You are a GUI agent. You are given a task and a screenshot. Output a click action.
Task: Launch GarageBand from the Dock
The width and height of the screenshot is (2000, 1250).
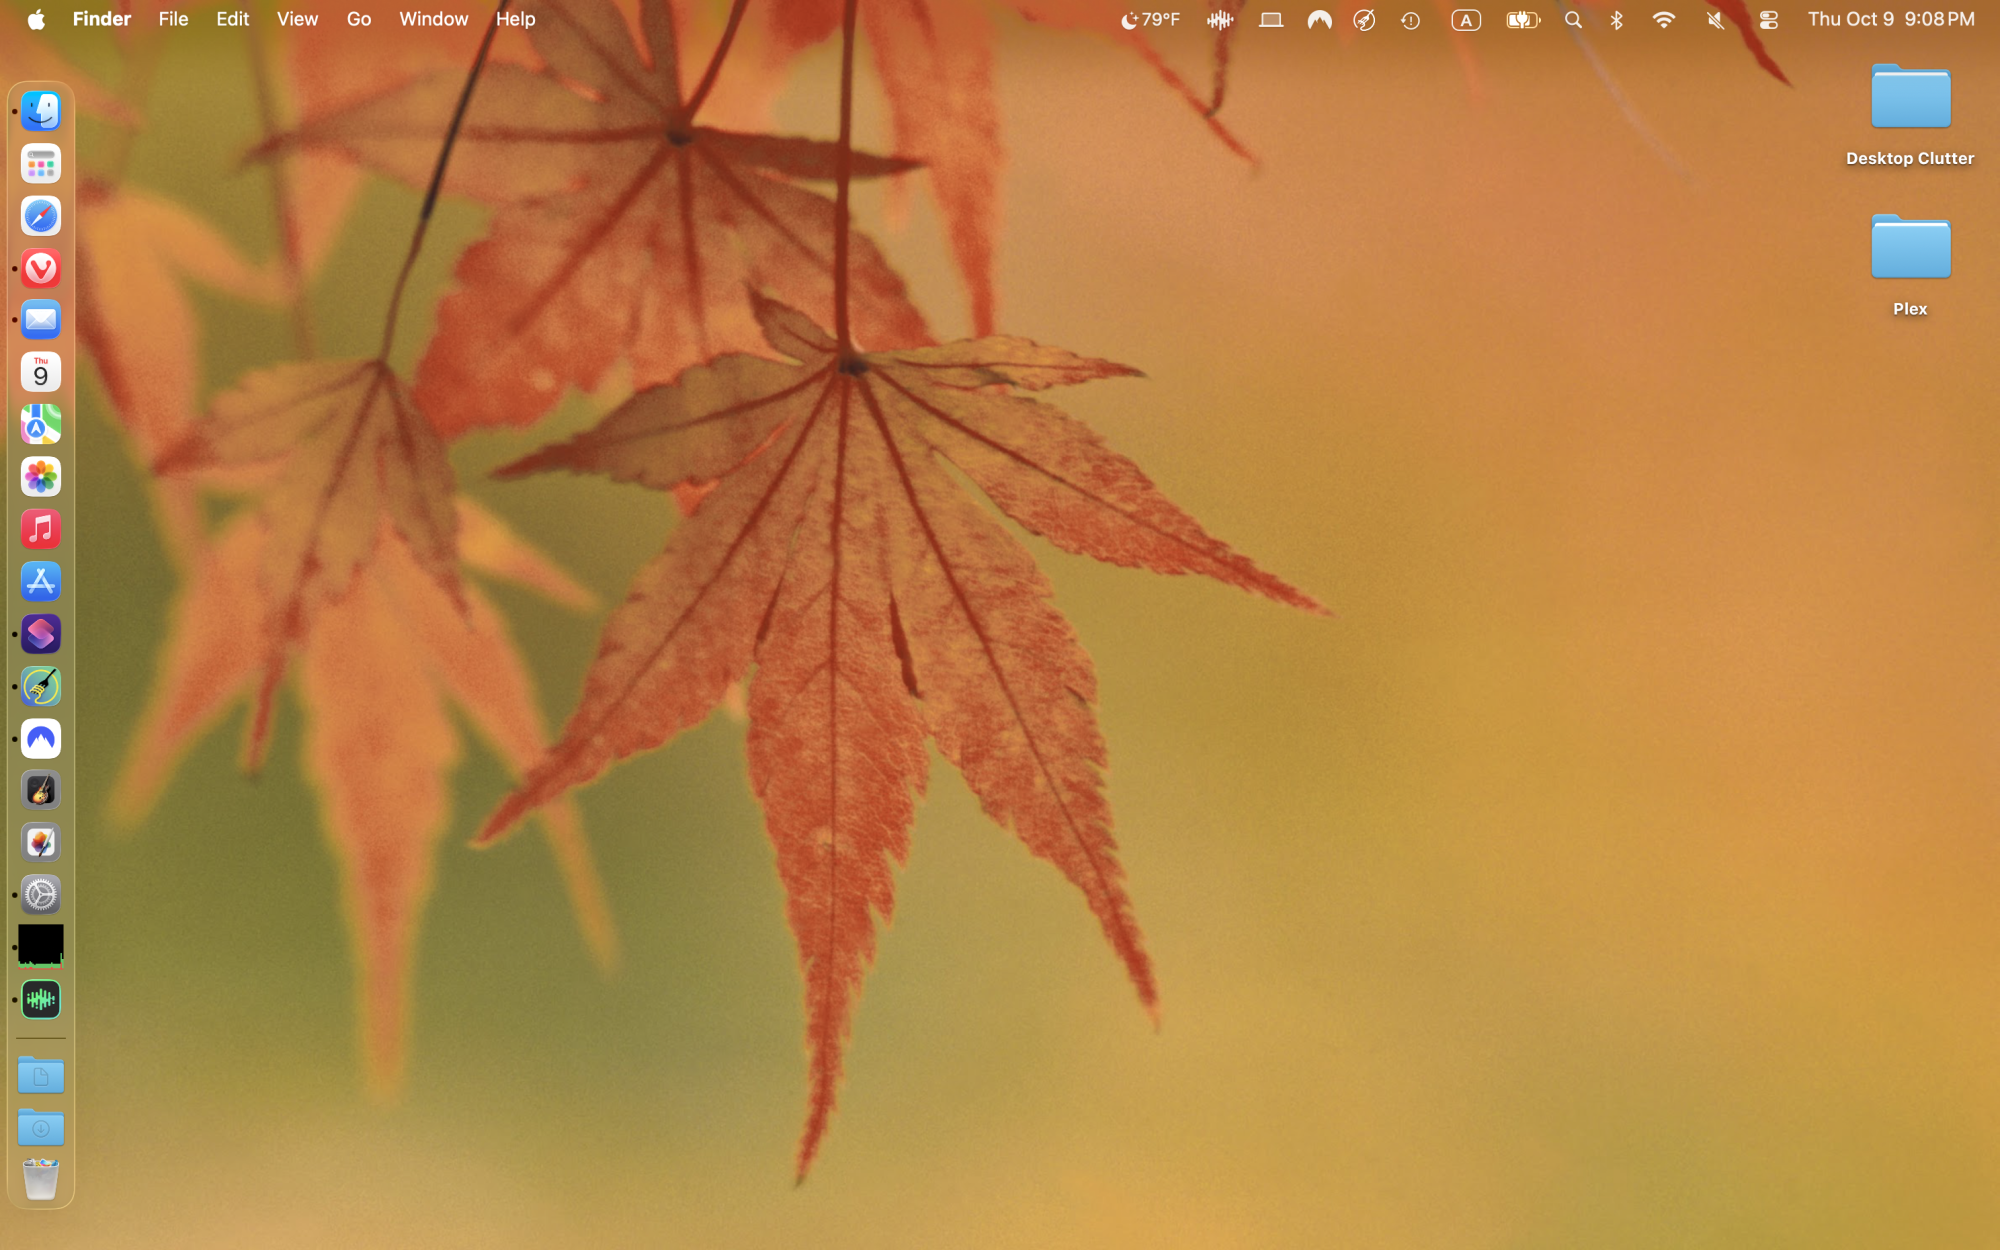[x=40, y=790]
